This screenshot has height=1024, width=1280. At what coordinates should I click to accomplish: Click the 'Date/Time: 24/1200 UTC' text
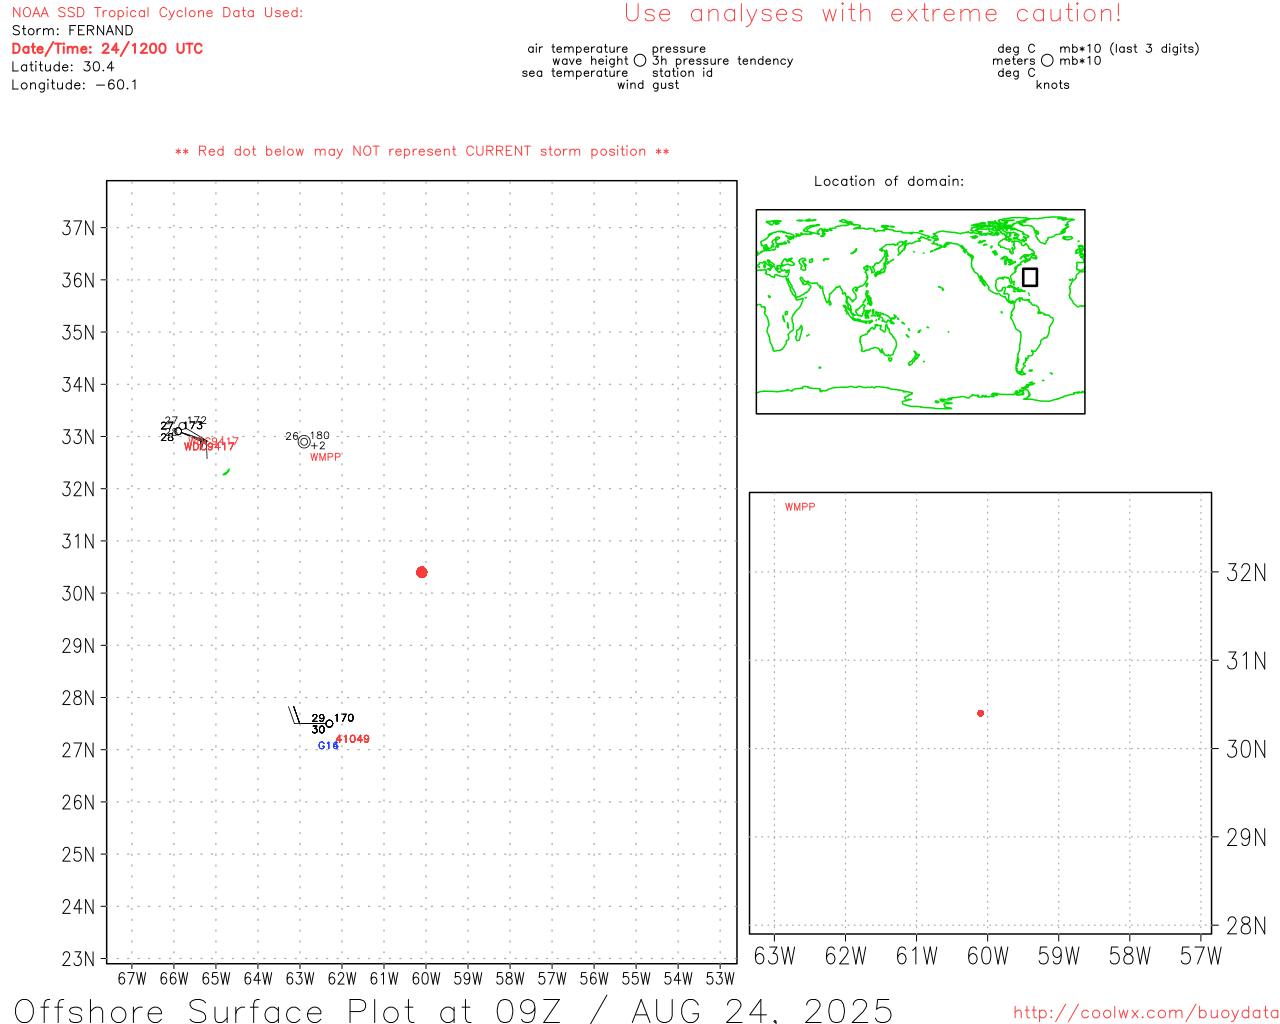(107, 49)
